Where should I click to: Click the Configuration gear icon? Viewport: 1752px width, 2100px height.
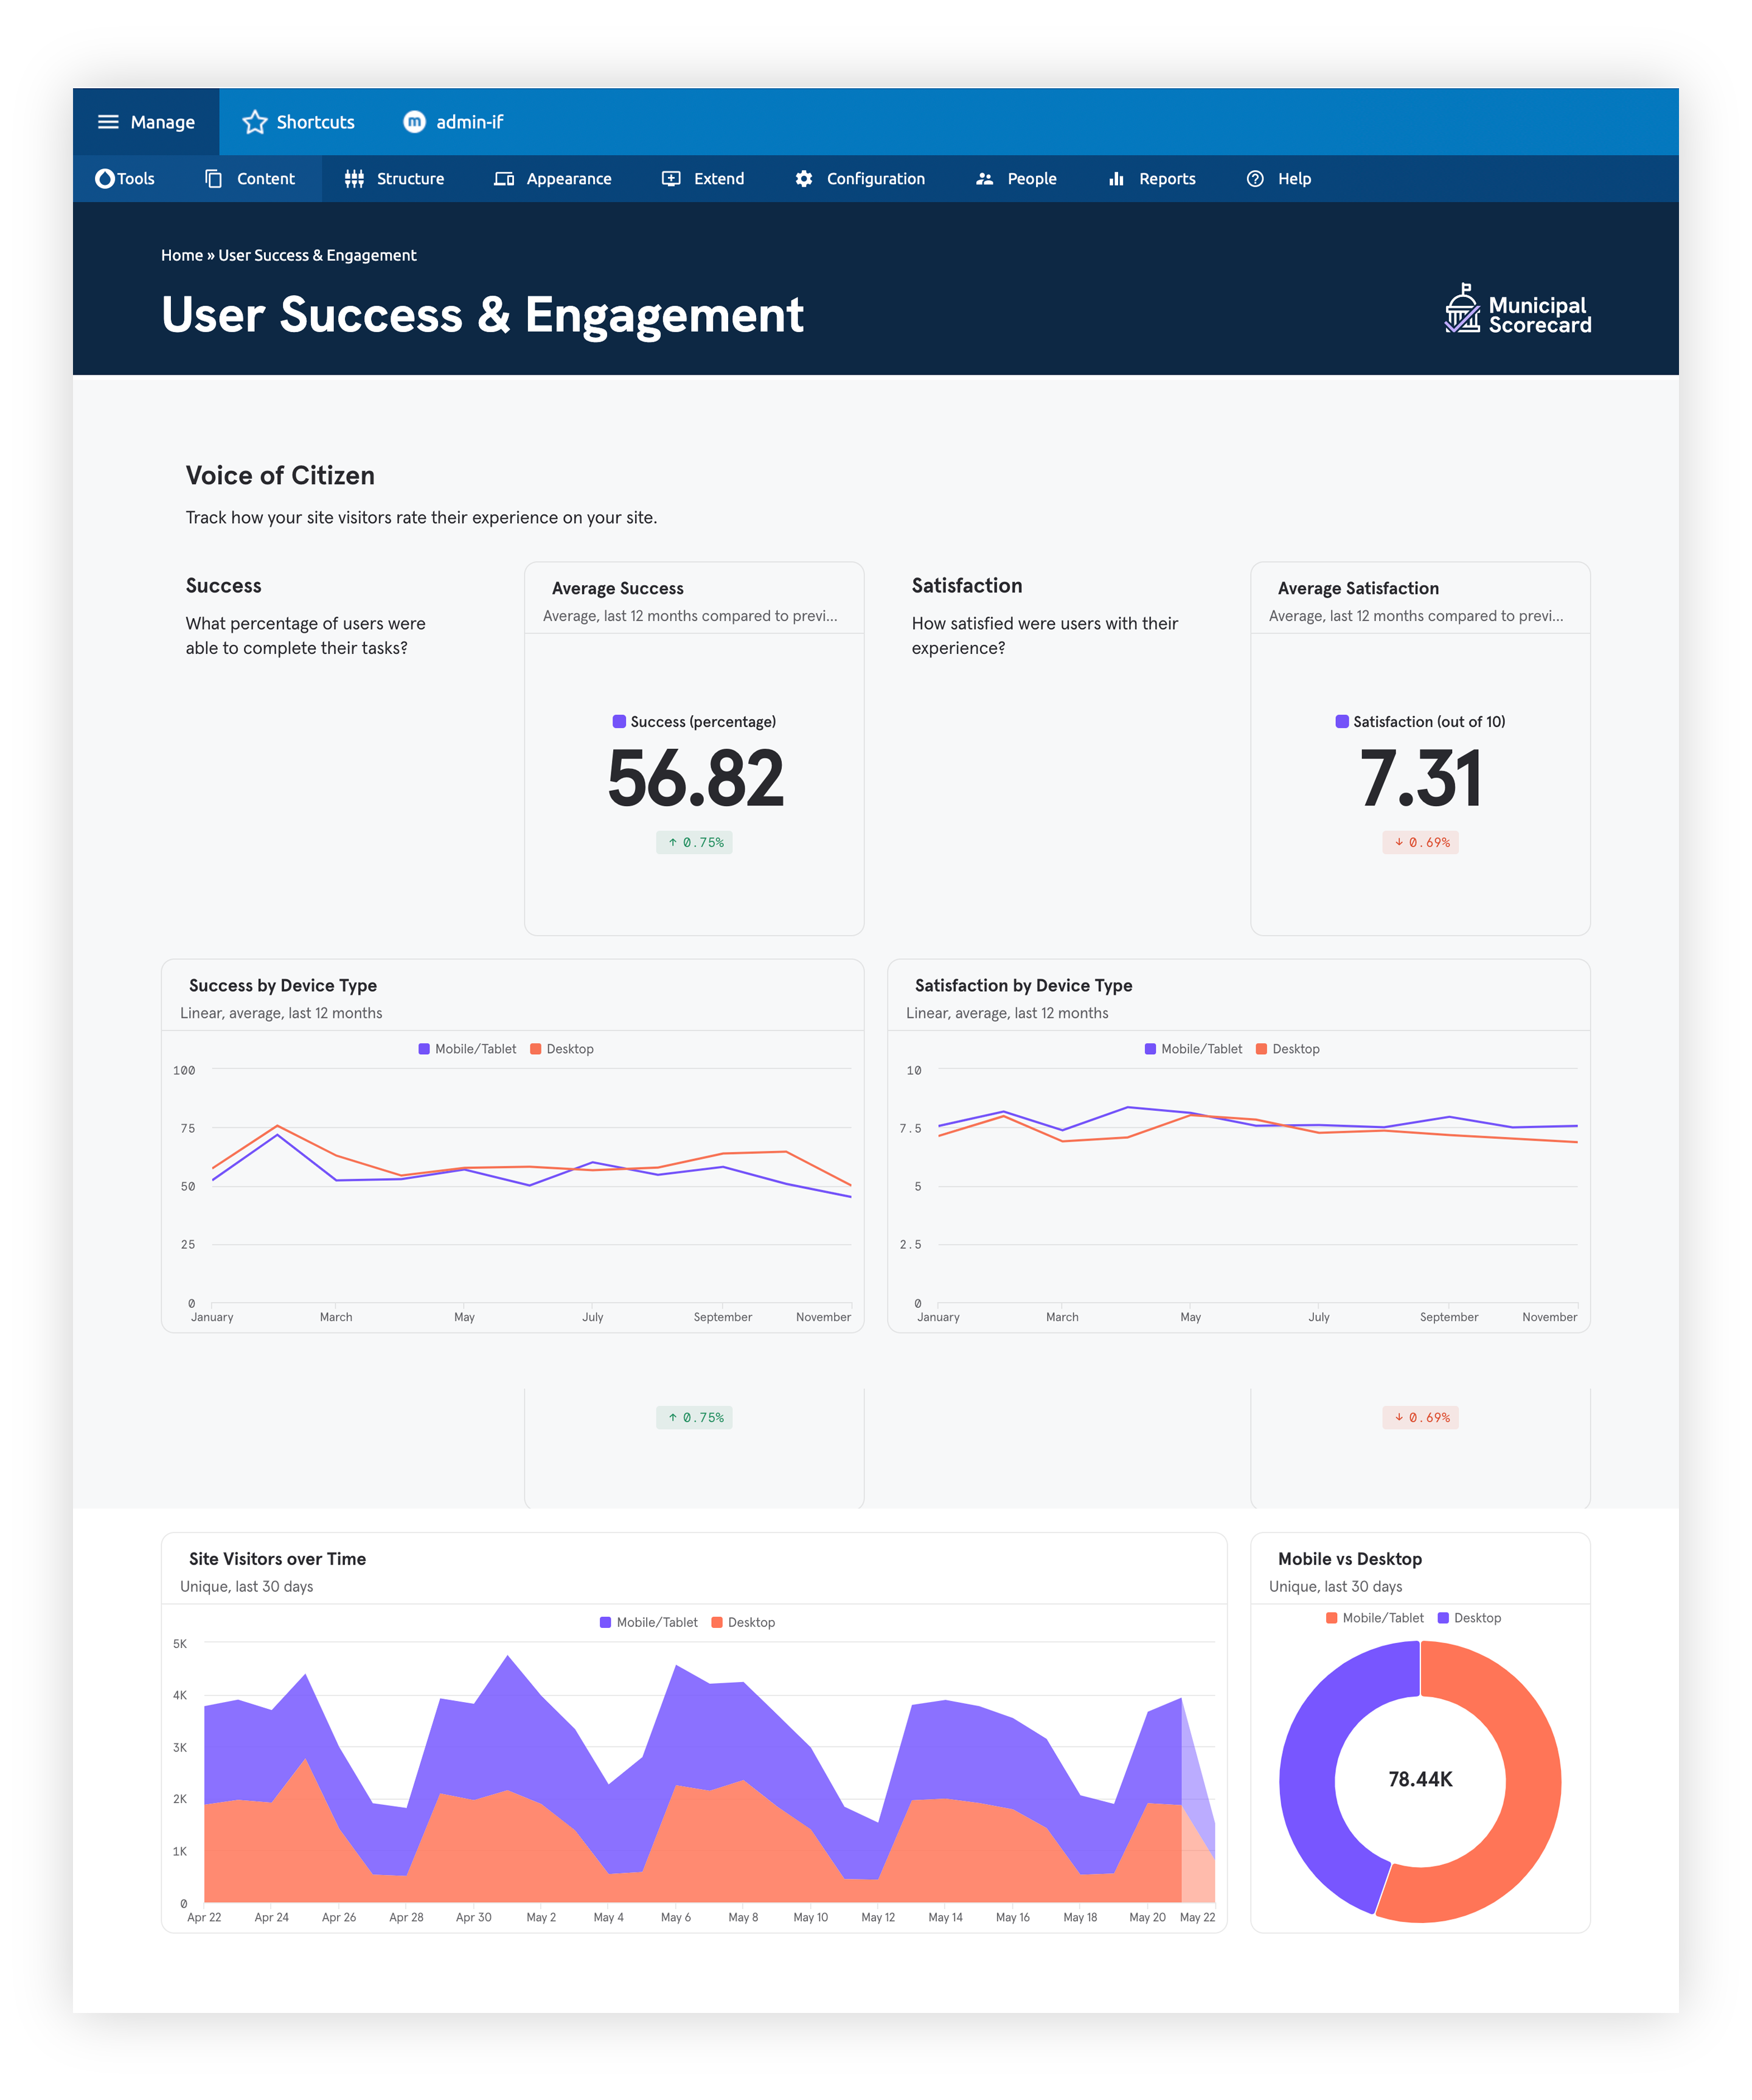point(804,179)
